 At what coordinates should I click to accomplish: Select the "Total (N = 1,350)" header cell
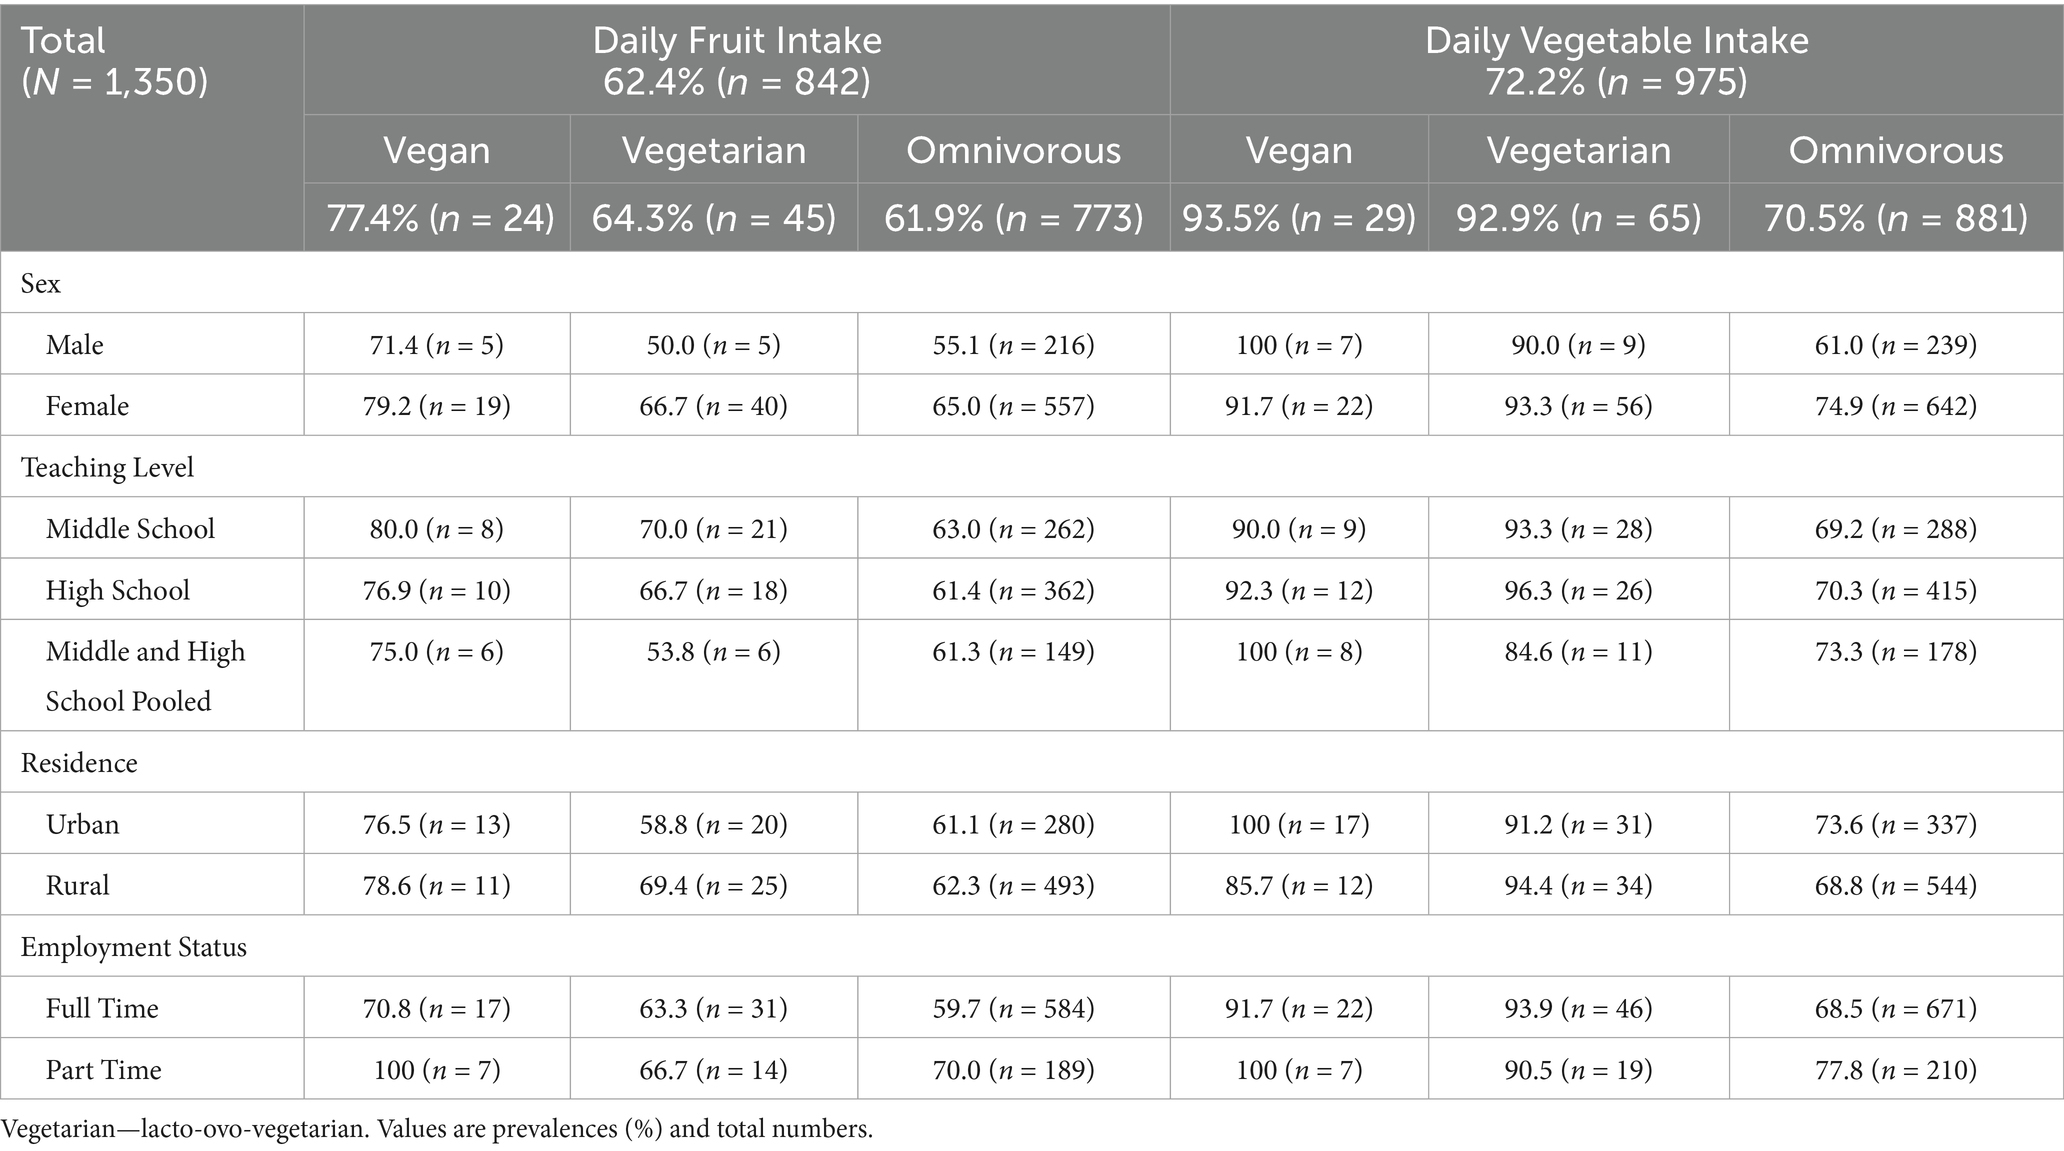point(114,60)
